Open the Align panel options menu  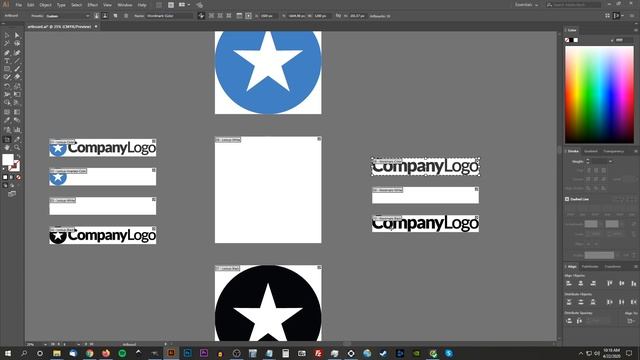(x=636, y=267)
